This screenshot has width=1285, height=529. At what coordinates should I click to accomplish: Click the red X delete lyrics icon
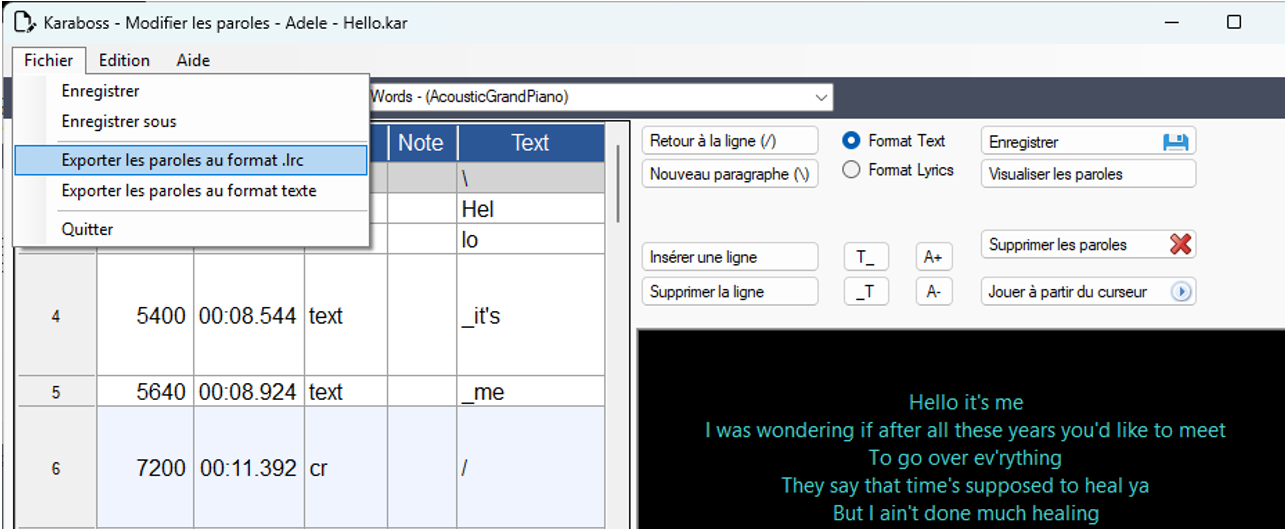point(1180,244)
